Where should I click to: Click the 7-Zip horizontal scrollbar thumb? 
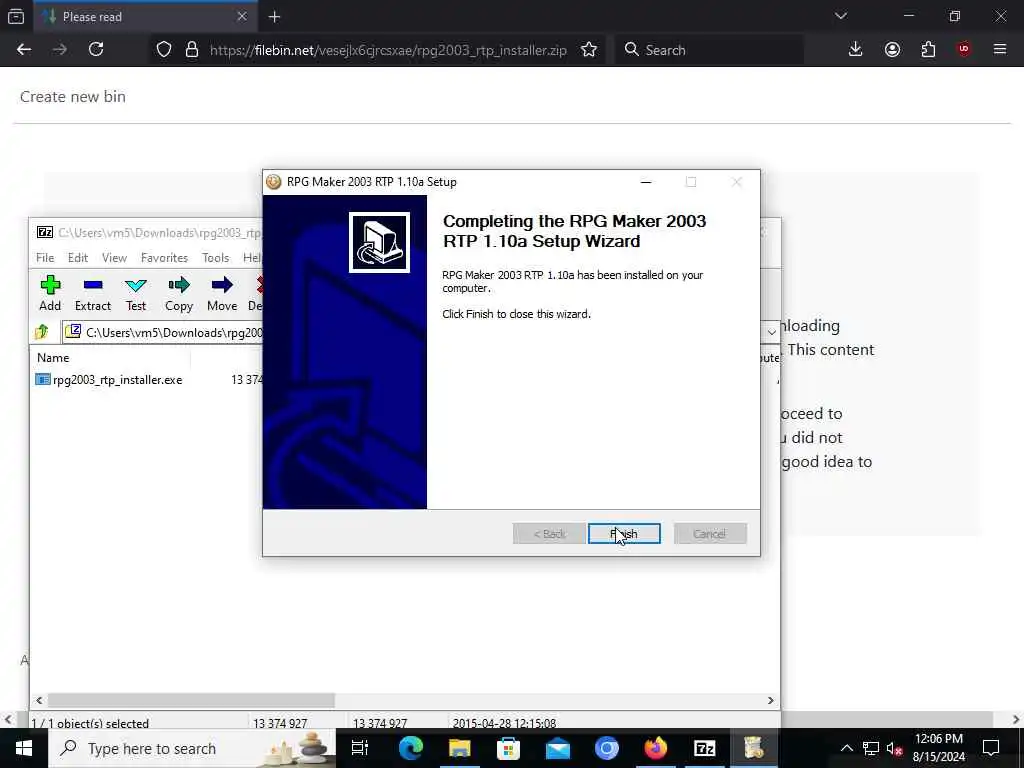191,700
